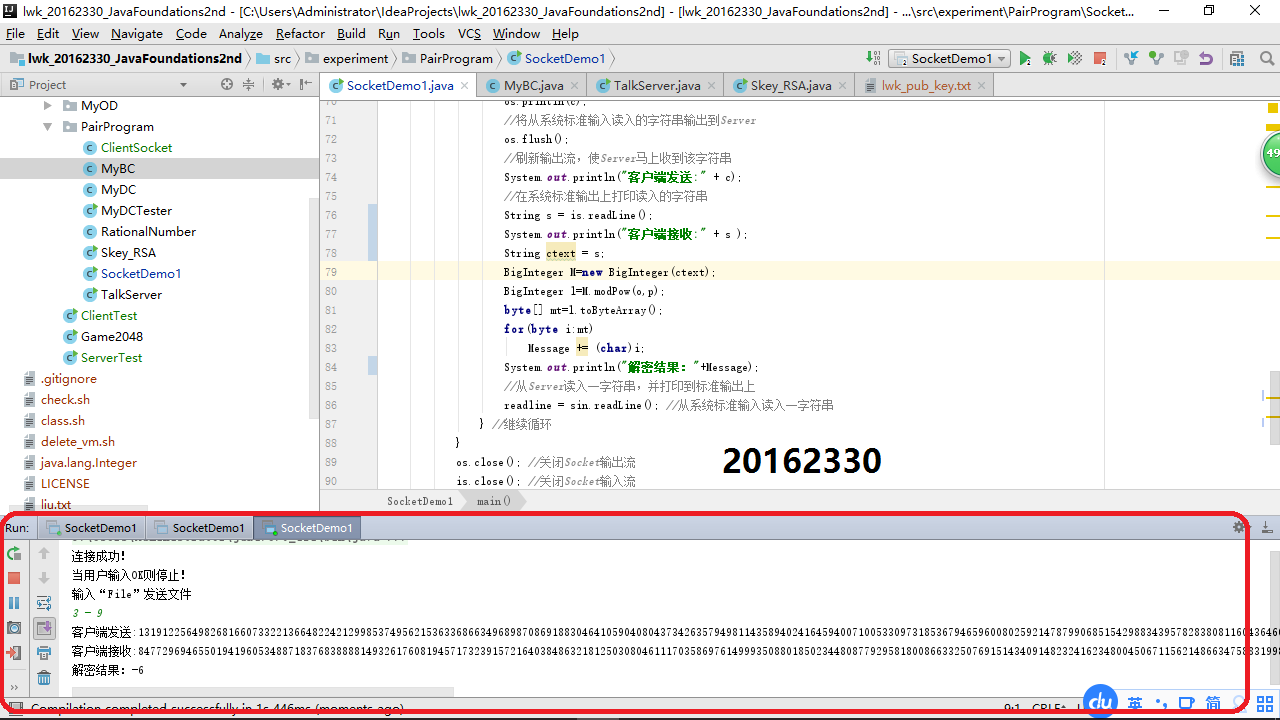The height and width of the screenshot is (720, 1280).
Task: Select the .gitignore file
Action: point(69,378)
